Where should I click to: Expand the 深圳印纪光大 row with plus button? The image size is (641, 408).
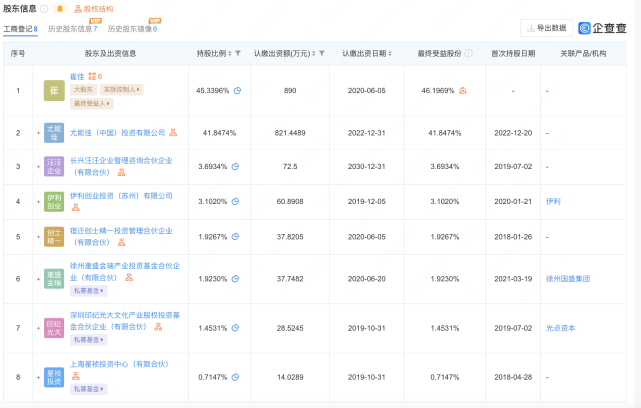(x=38, y=328)
